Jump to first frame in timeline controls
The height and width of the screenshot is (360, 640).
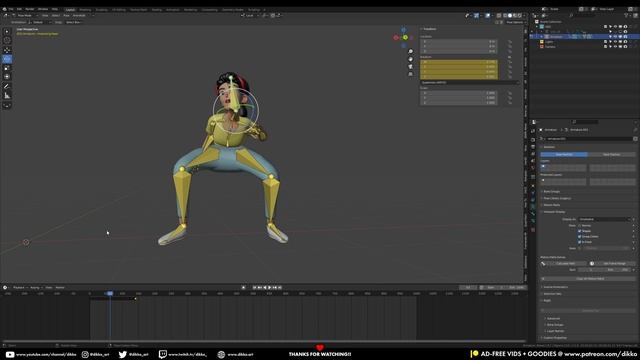254,287
